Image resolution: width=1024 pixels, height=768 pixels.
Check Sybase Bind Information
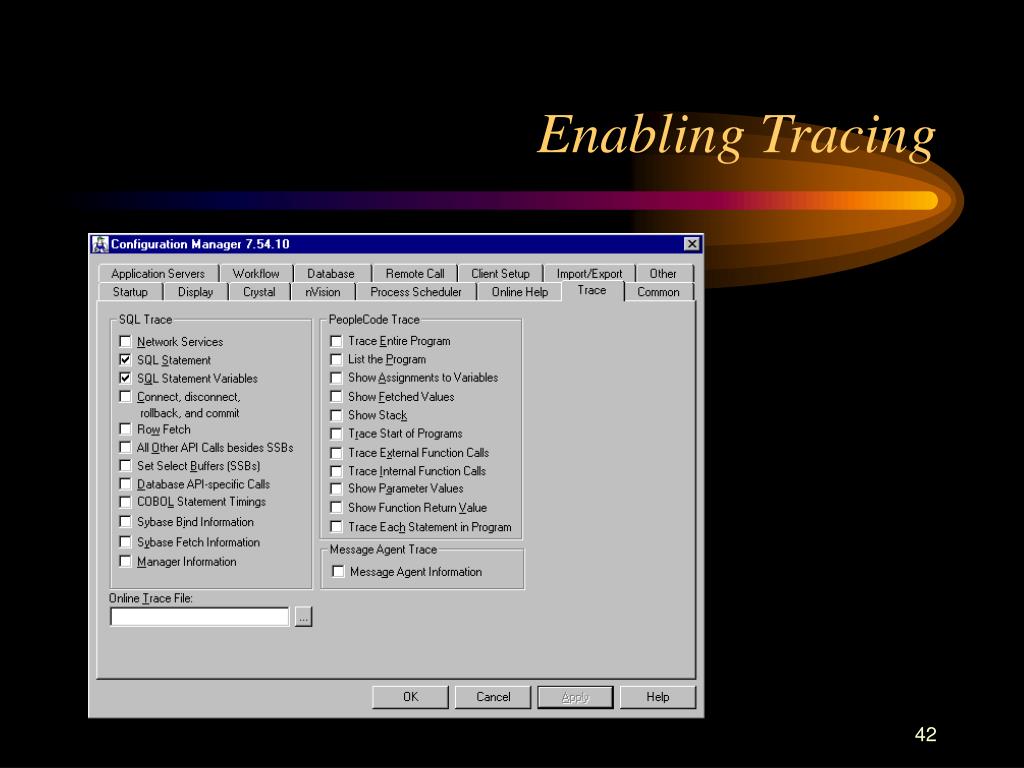[125, 522]
